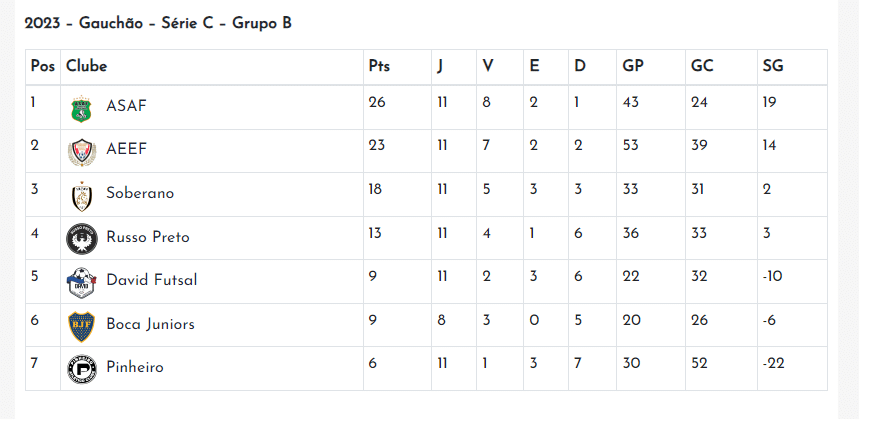Click the AEEF club logo
This screenshot has width=892, height=436.
tap(82, 152)
